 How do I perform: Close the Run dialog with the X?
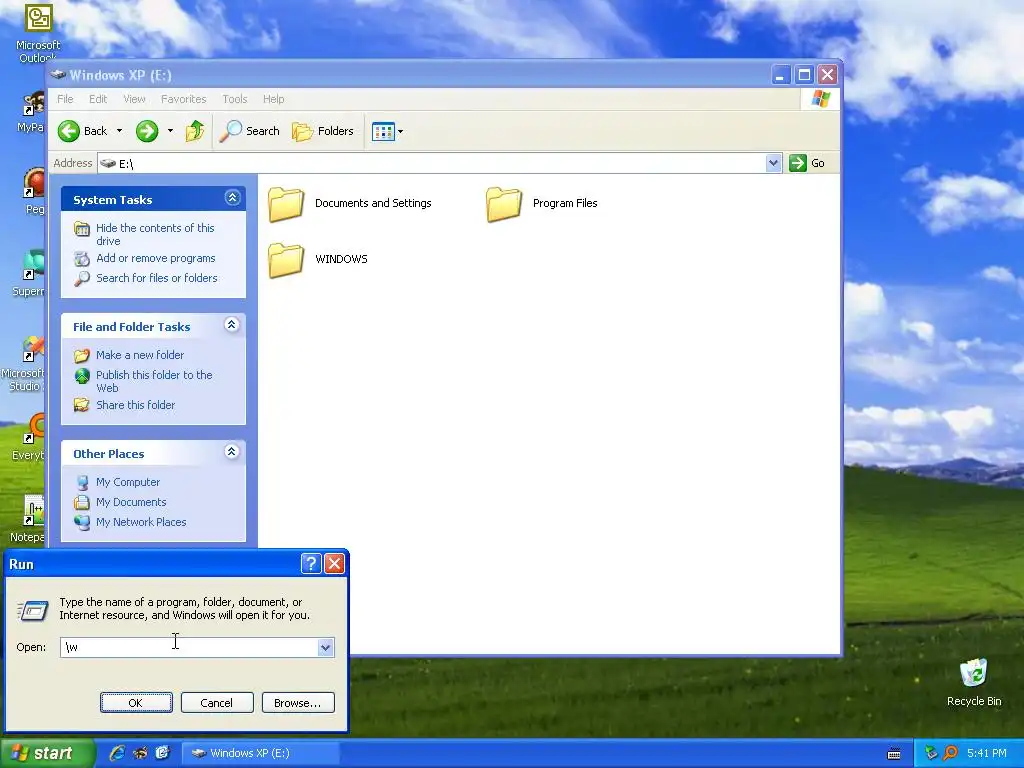coord(334,564)
